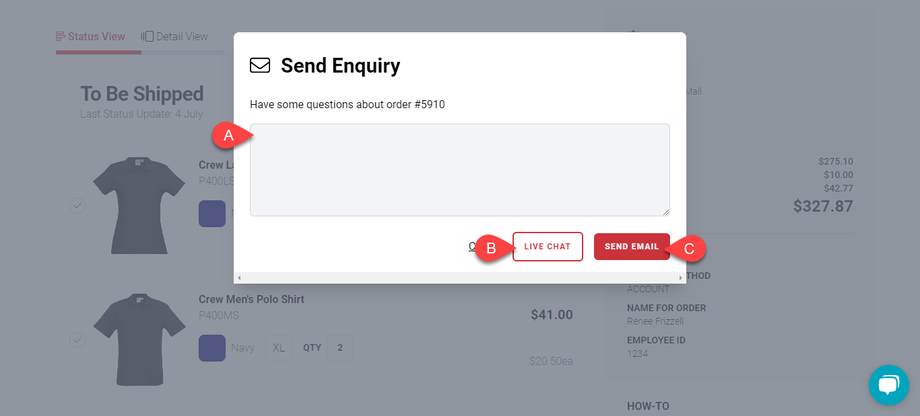This screenshot has height=416, width=920.
Task: Click the Status View tab icon
Action: [x=60, y=37]
